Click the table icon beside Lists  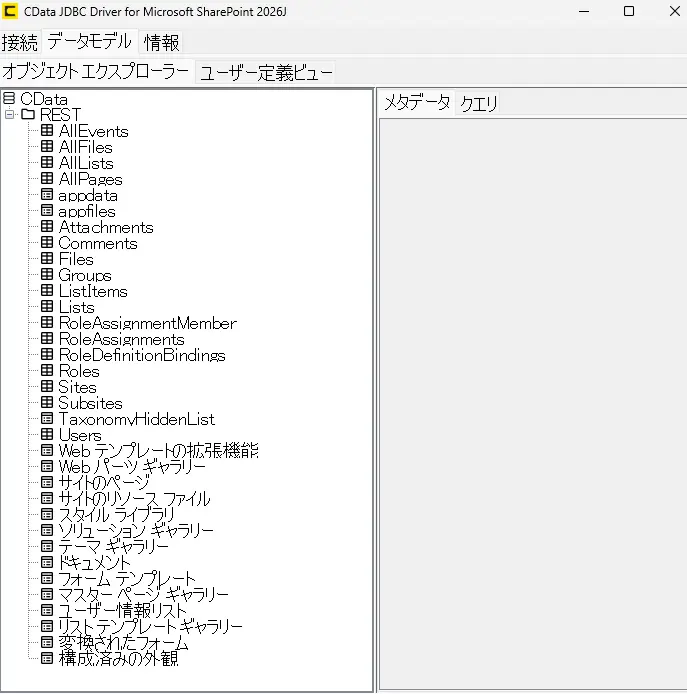click(x=47, y=306)
